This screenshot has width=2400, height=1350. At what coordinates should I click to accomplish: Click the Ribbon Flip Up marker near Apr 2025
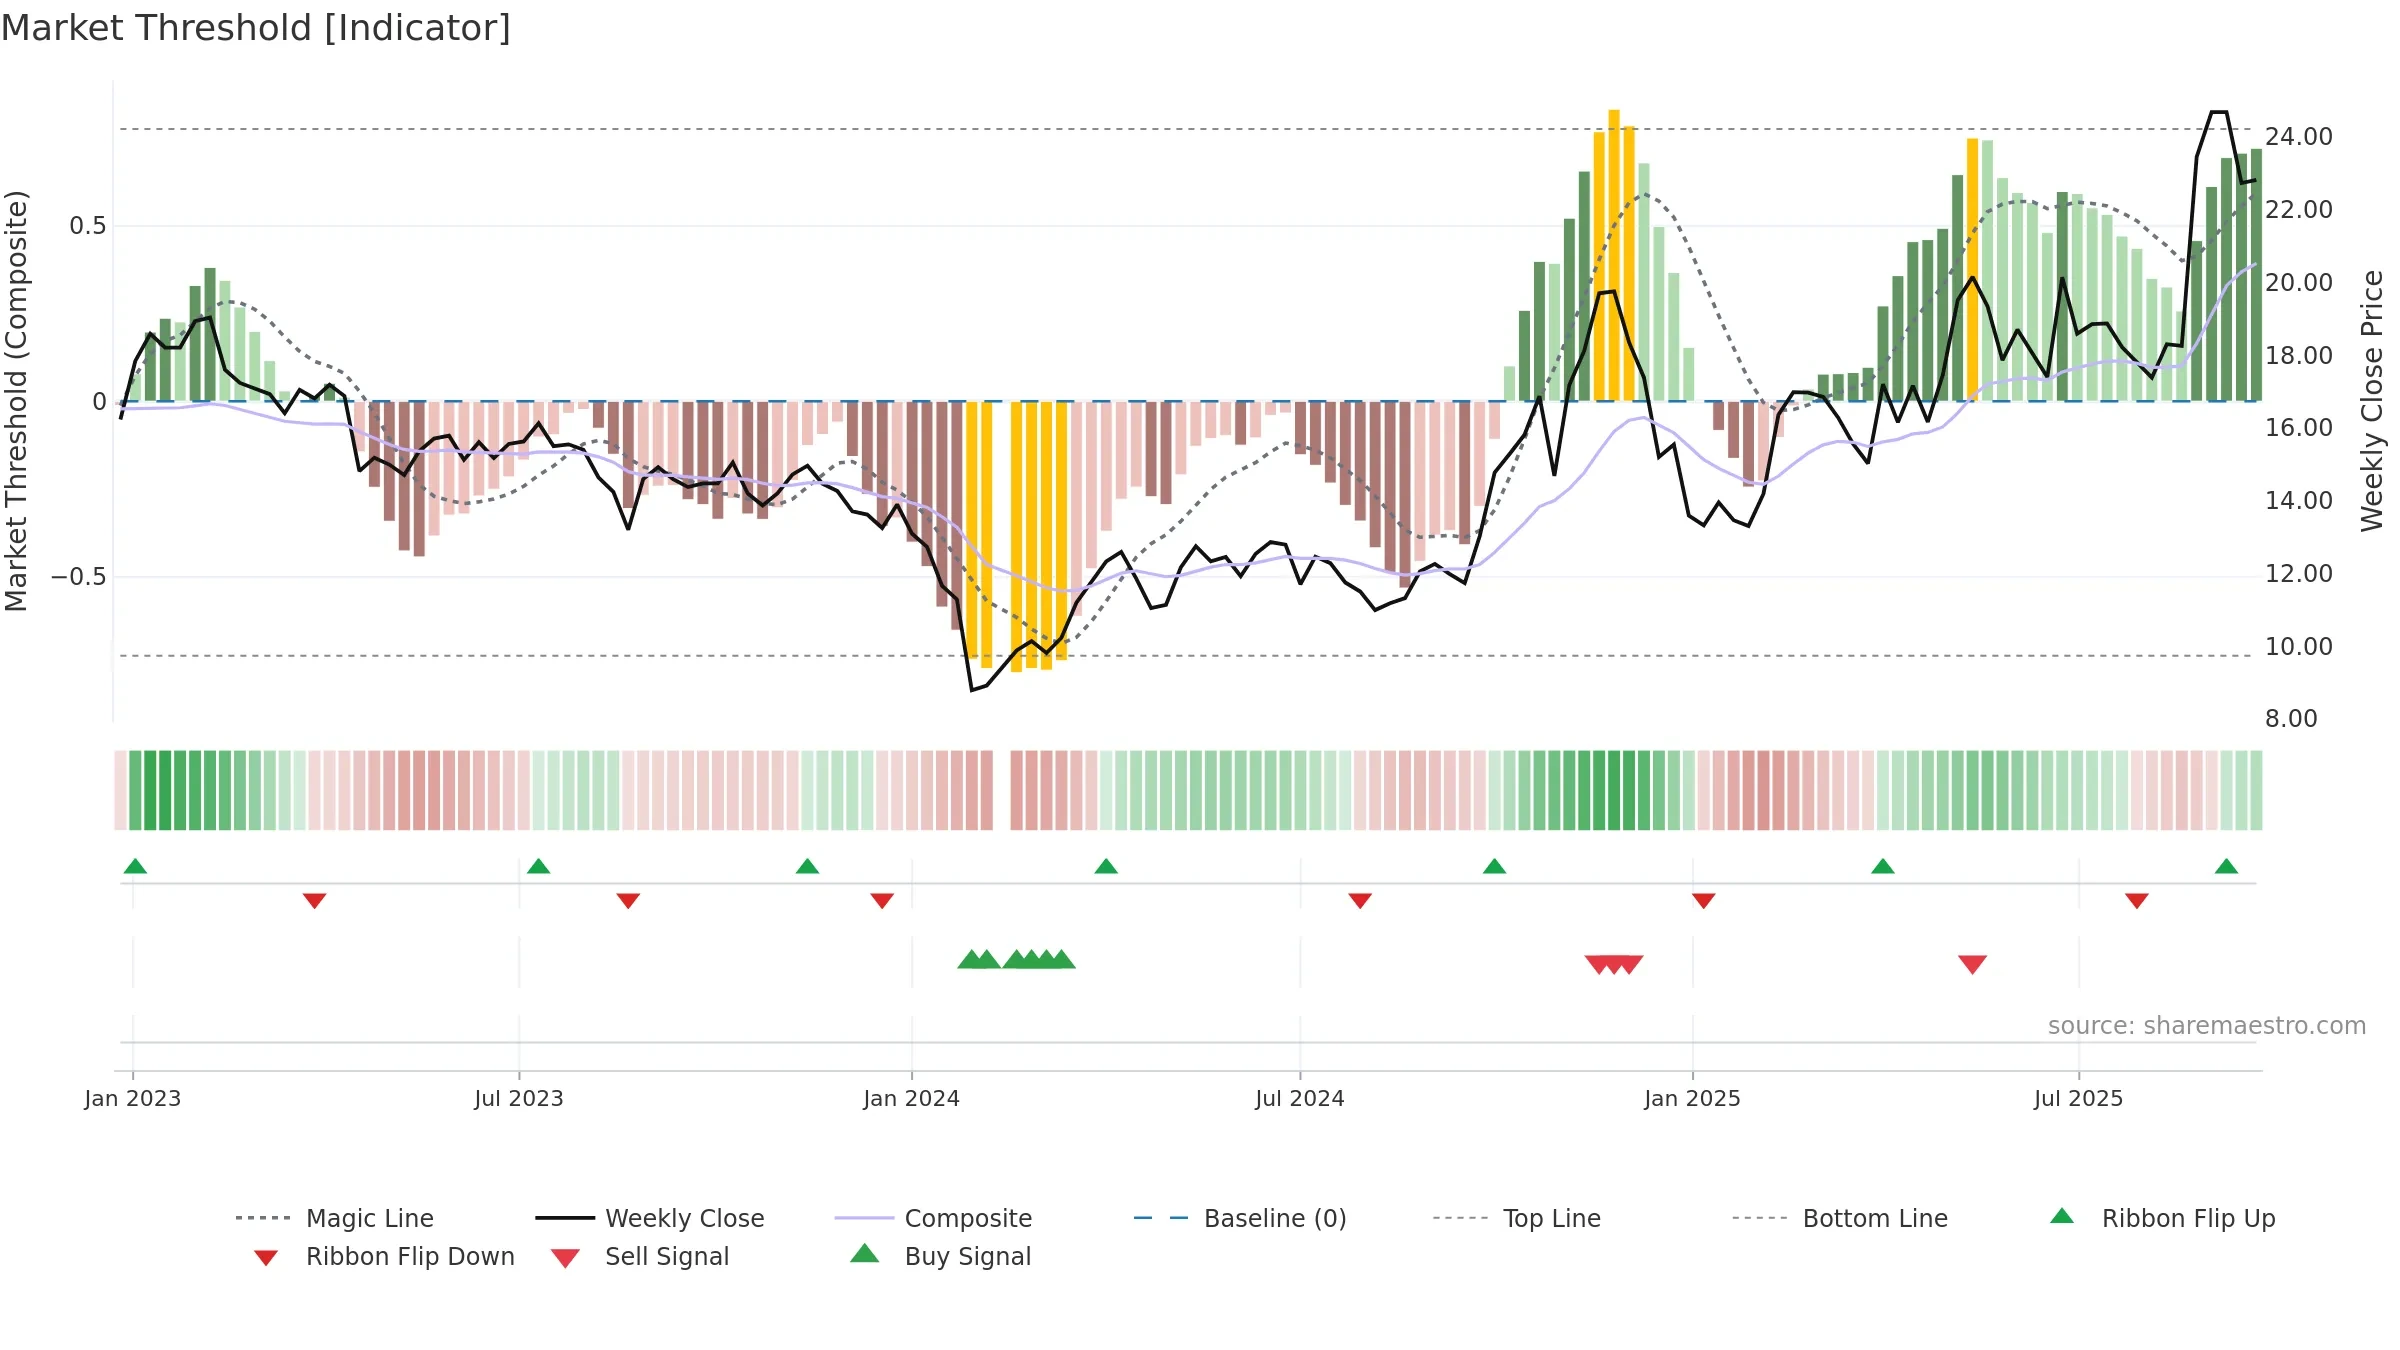click(x=1882, y=866)
